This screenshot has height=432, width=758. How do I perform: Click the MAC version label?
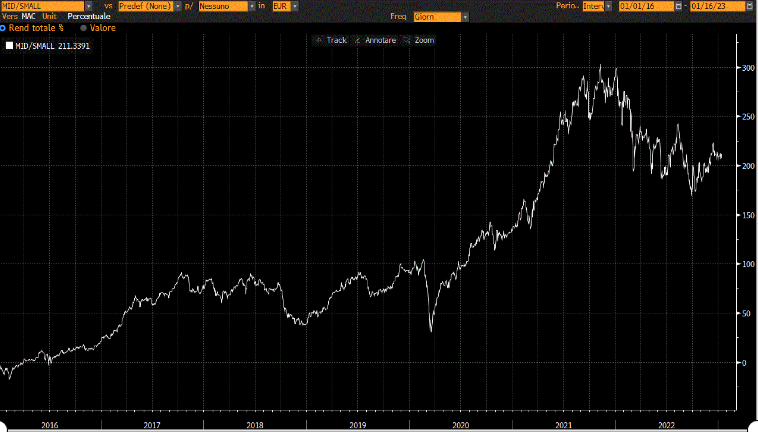(29, 17)
